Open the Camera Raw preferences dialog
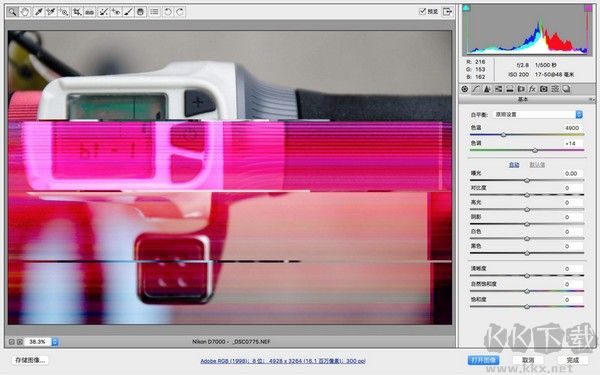The image size is (600, 375). (154, 12)
